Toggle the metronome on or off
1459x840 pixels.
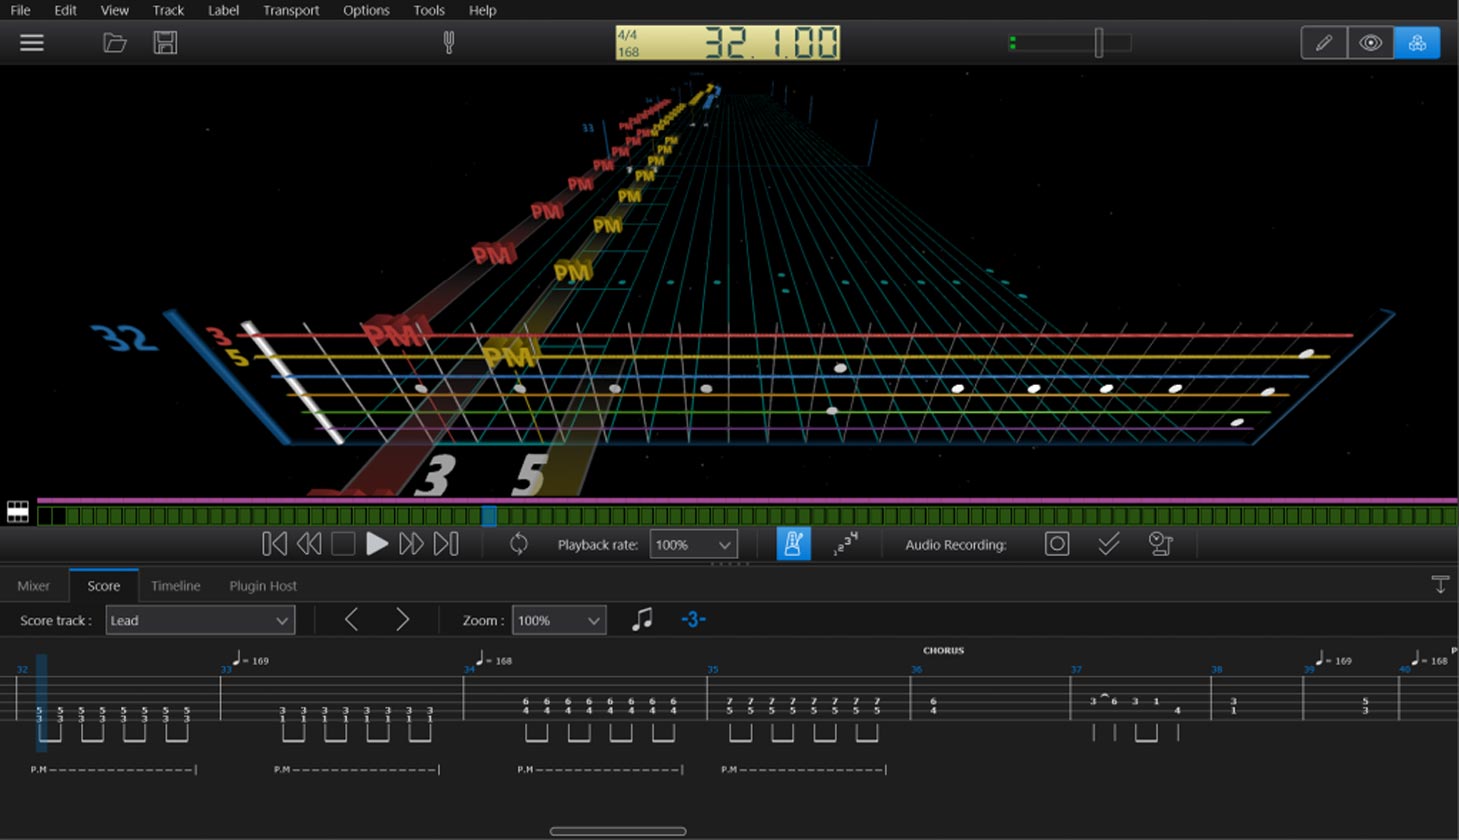(x=793, y=544)
